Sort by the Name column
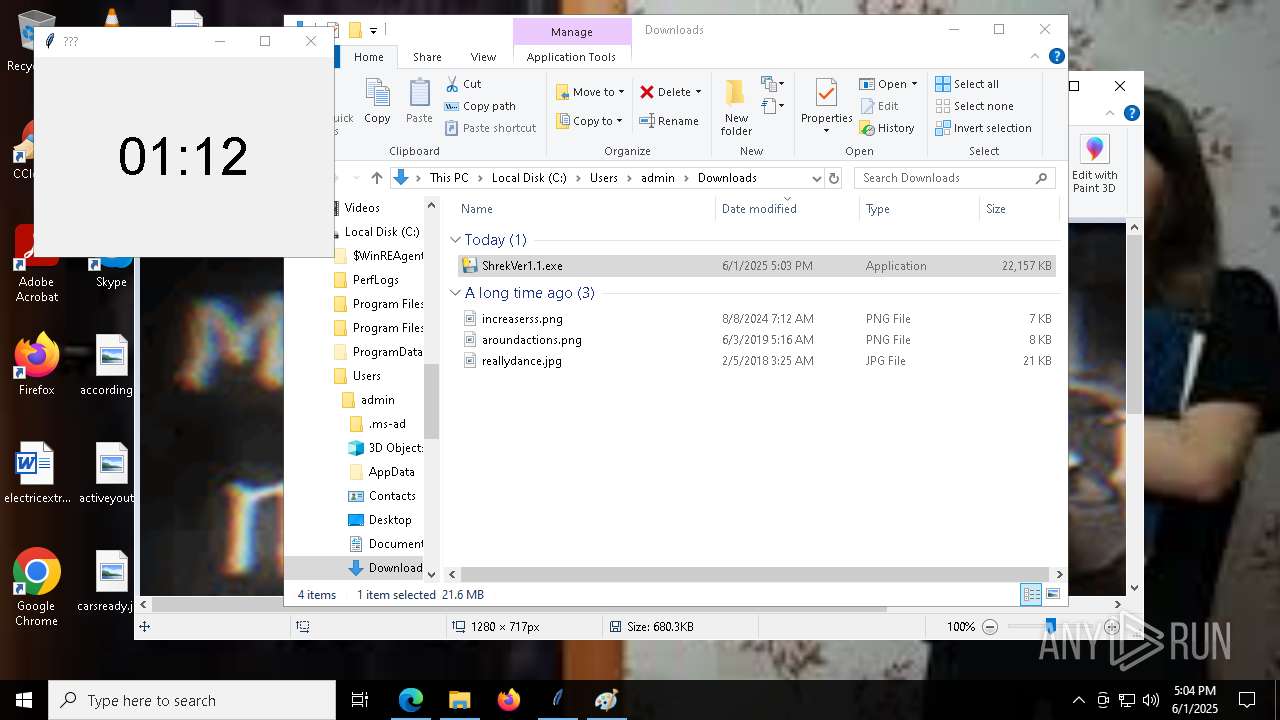The height and width of the screenshot is (720, 1280). [585, 209]
